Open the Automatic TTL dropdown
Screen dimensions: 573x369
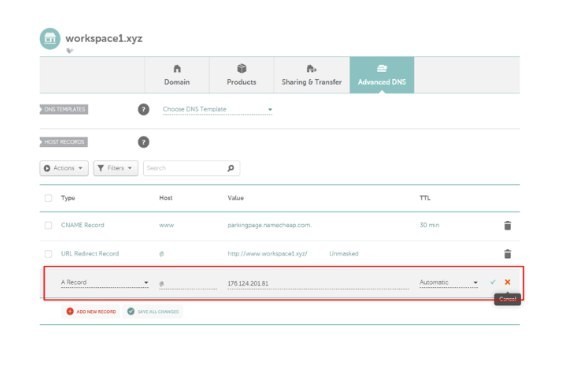tap(449, 282)
